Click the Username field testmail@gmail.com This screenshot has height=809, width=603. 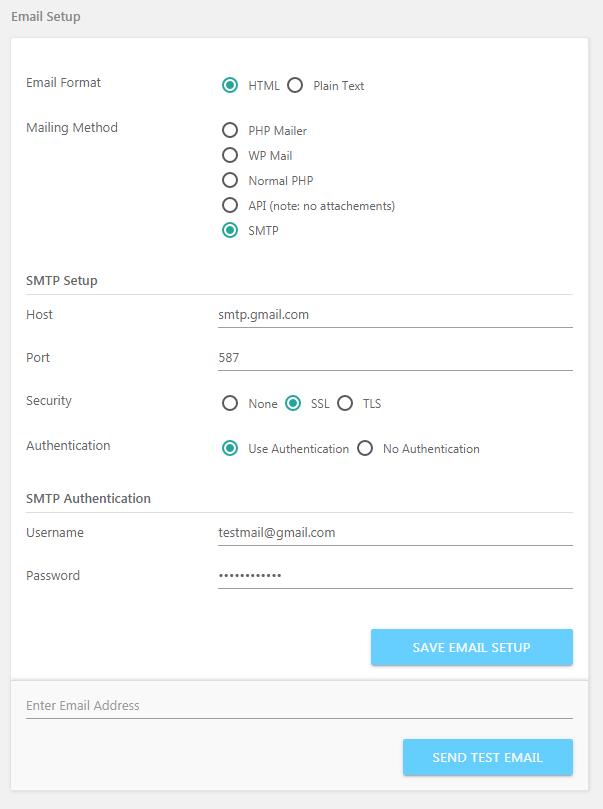(x=395, y=532)
